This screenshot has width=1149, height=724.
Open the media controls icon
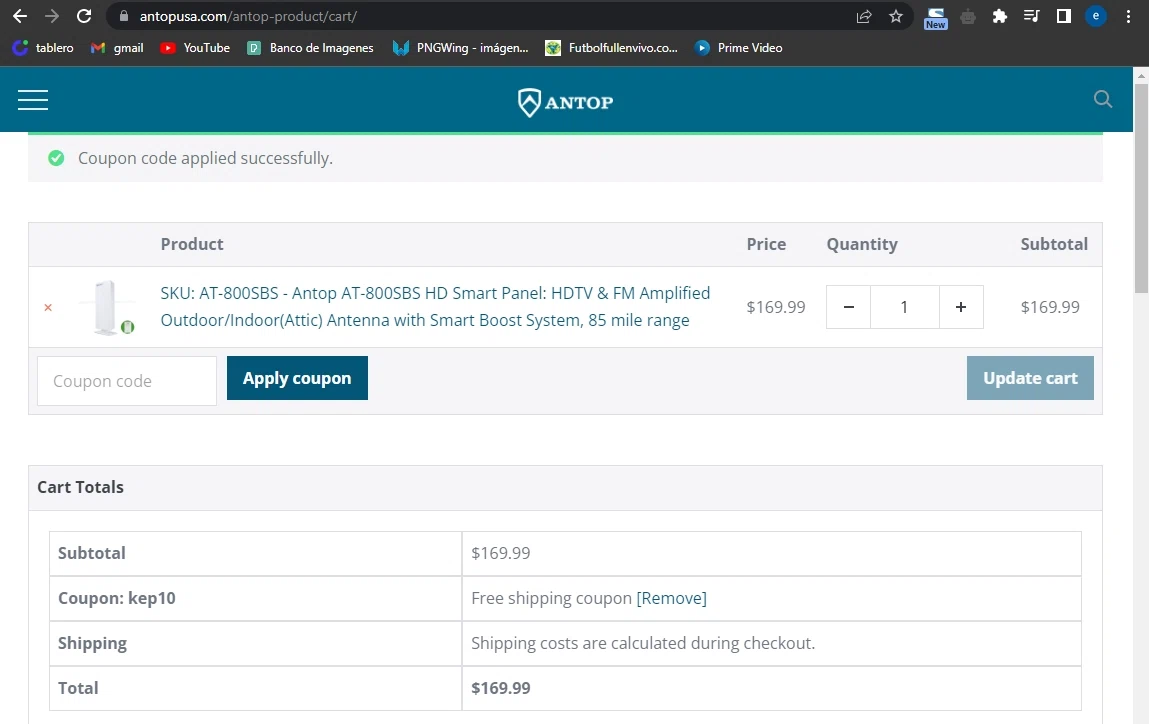click(1032, 16)
